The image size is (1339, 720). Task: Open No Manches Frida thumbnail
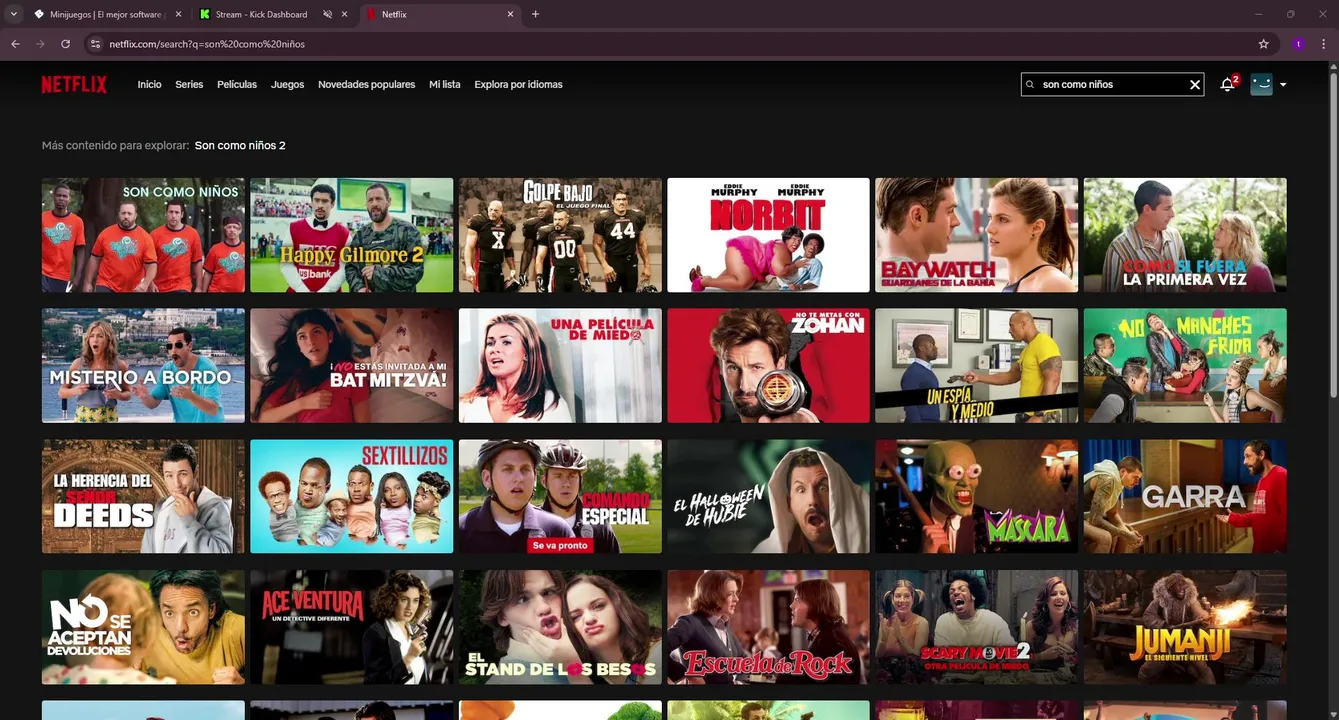(x=1185, y=365)
